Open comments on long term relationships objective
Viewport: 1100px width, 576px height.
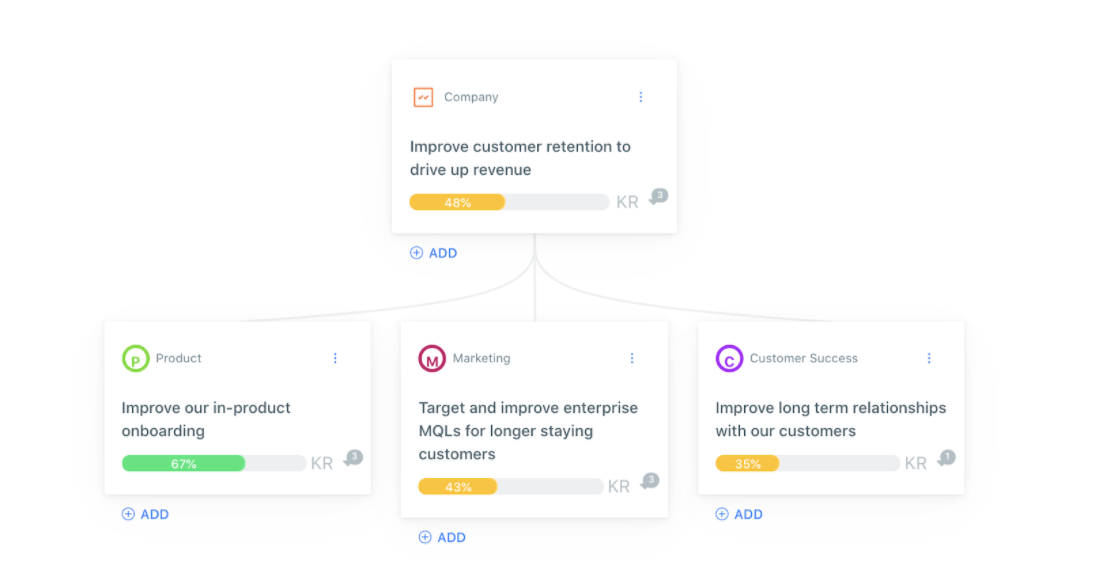point(946,458)
